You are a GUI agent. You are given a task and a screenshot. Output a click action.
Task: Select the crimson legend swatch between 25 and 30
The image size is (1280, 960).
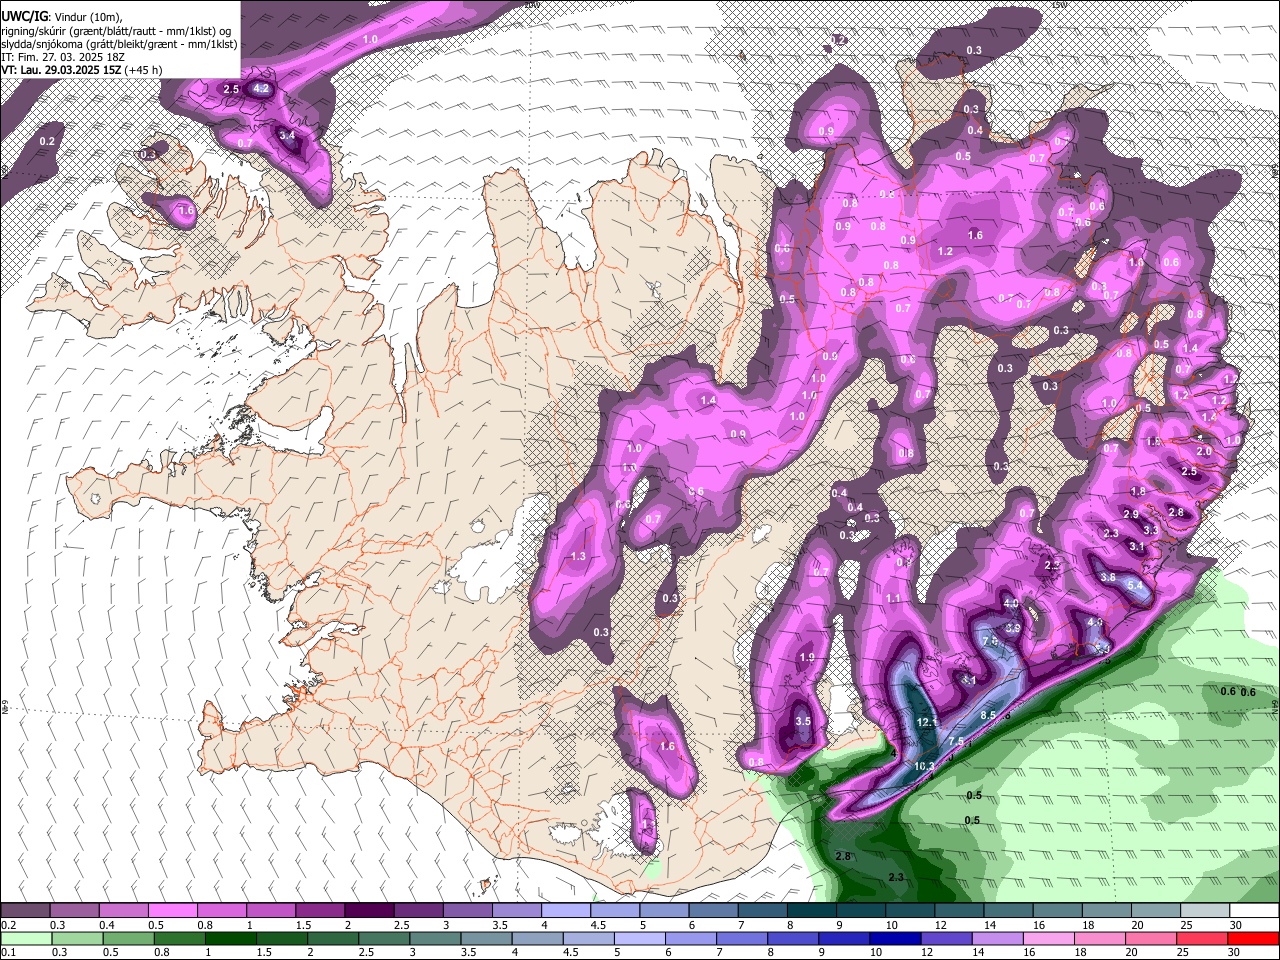[x=1203, y=938]
